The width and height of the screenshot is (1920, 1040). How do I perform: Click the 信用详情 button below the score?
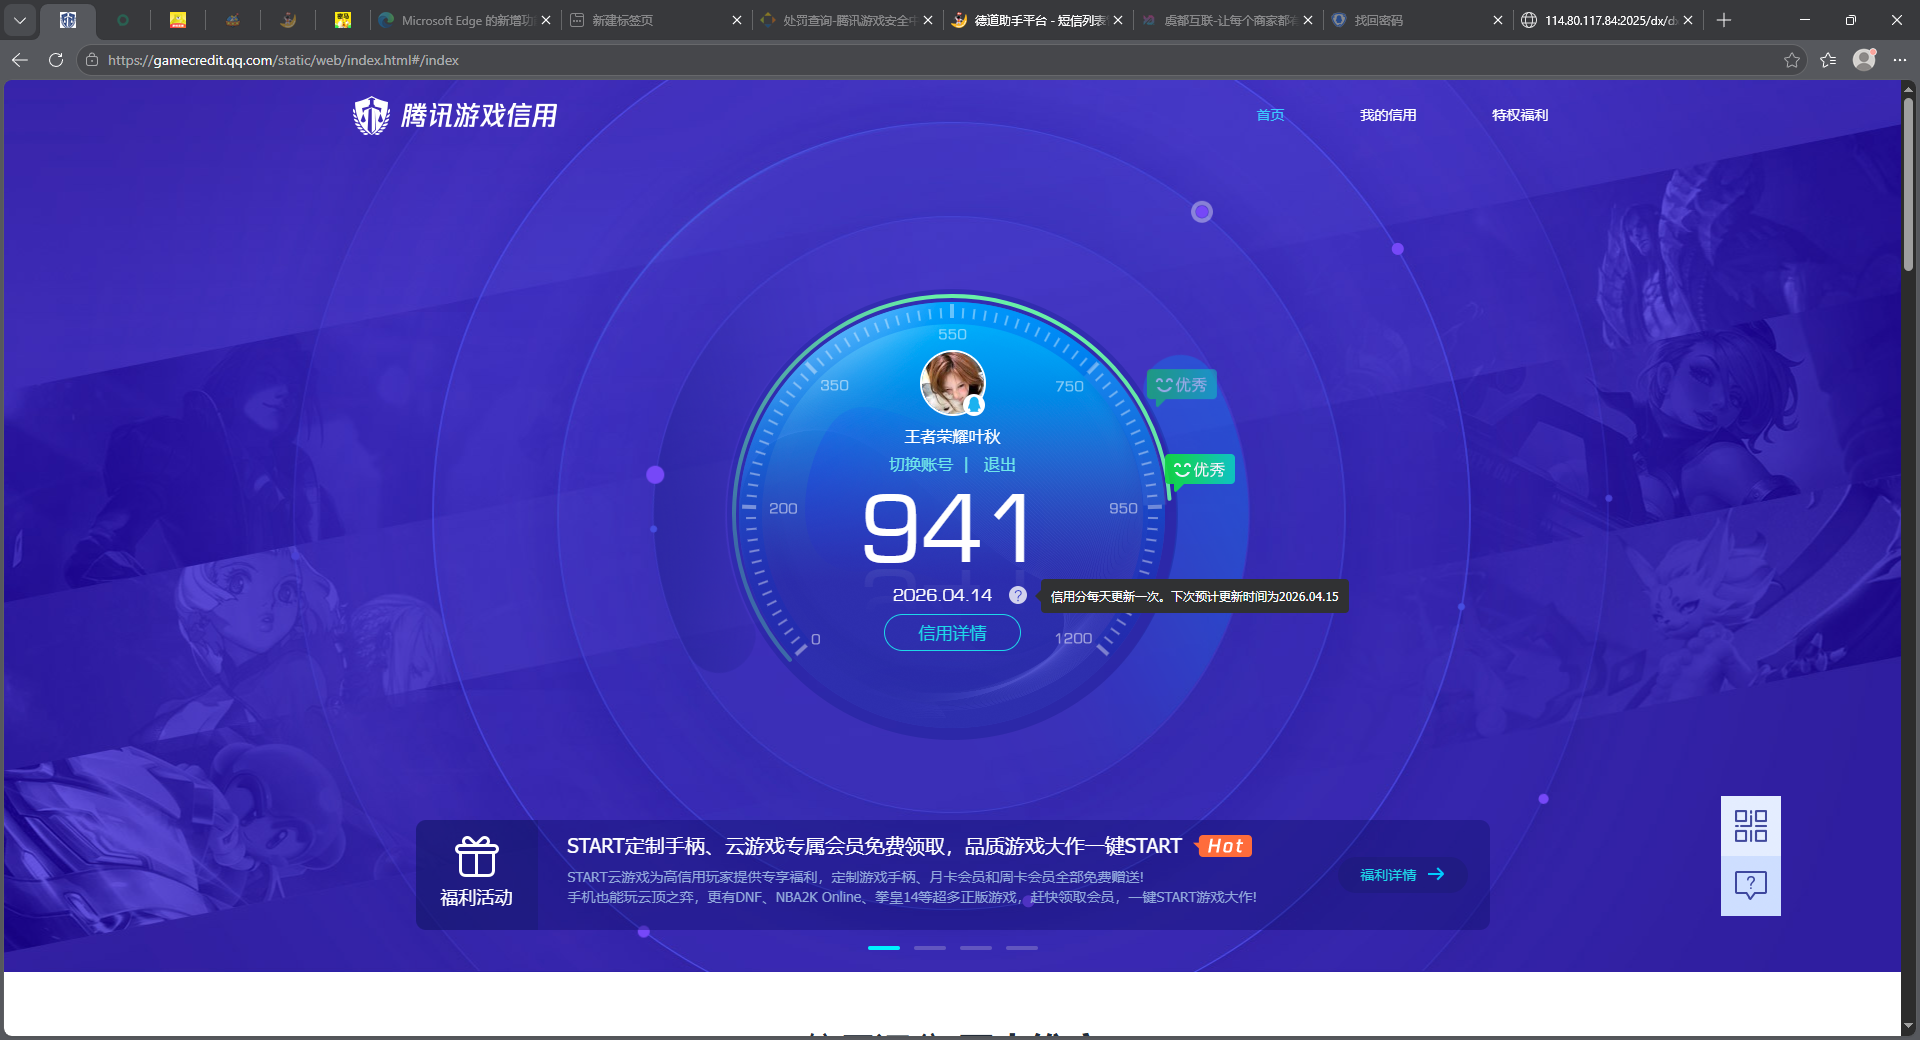951,633
